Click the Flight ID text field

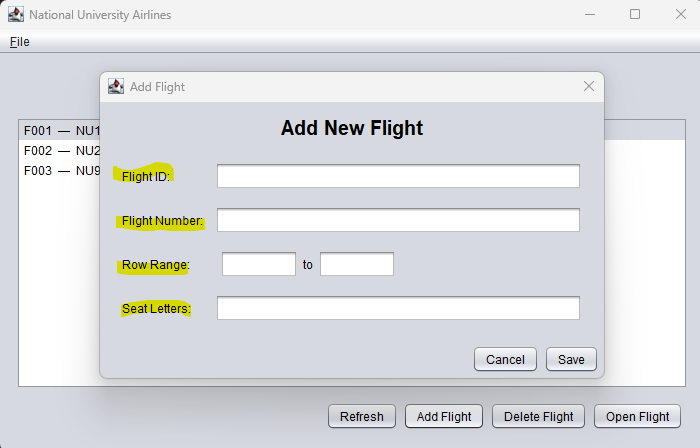(398, 177)
